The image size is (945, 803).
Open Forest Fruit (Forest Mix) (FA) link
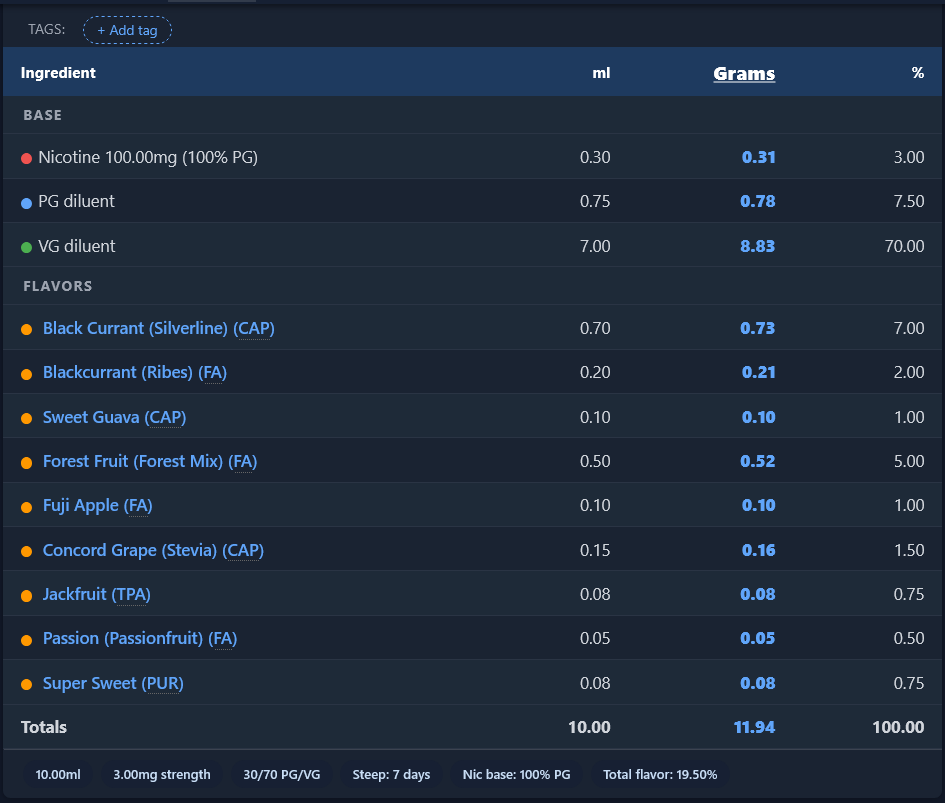coord(150,462)
